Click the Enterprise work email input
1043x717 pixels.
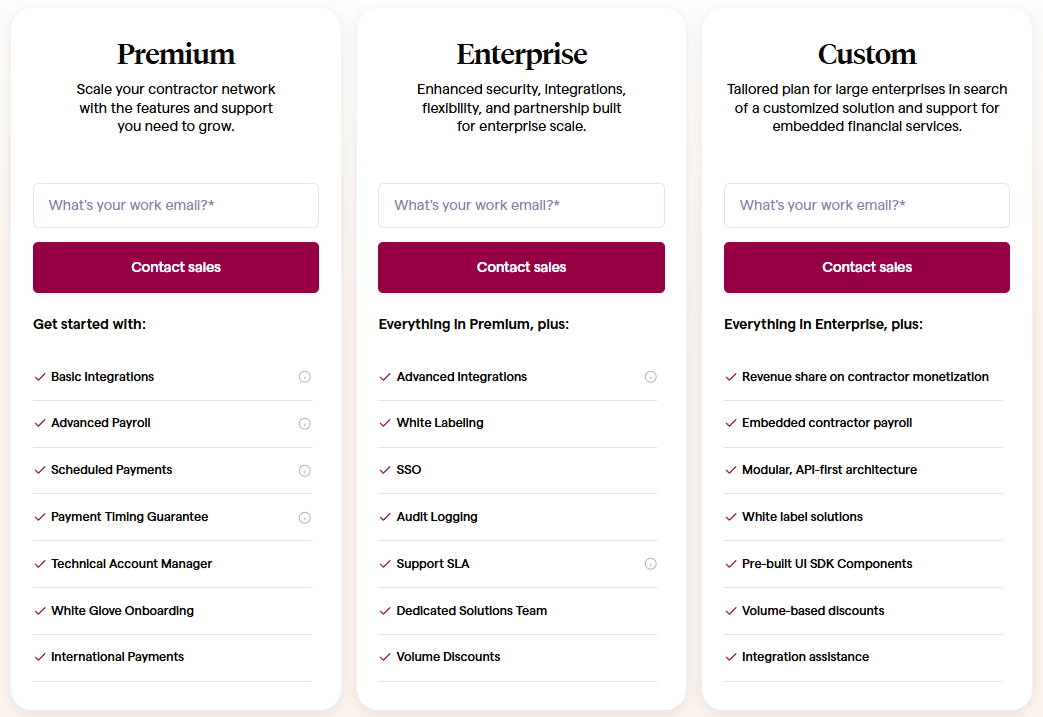[x=521, y=205]
